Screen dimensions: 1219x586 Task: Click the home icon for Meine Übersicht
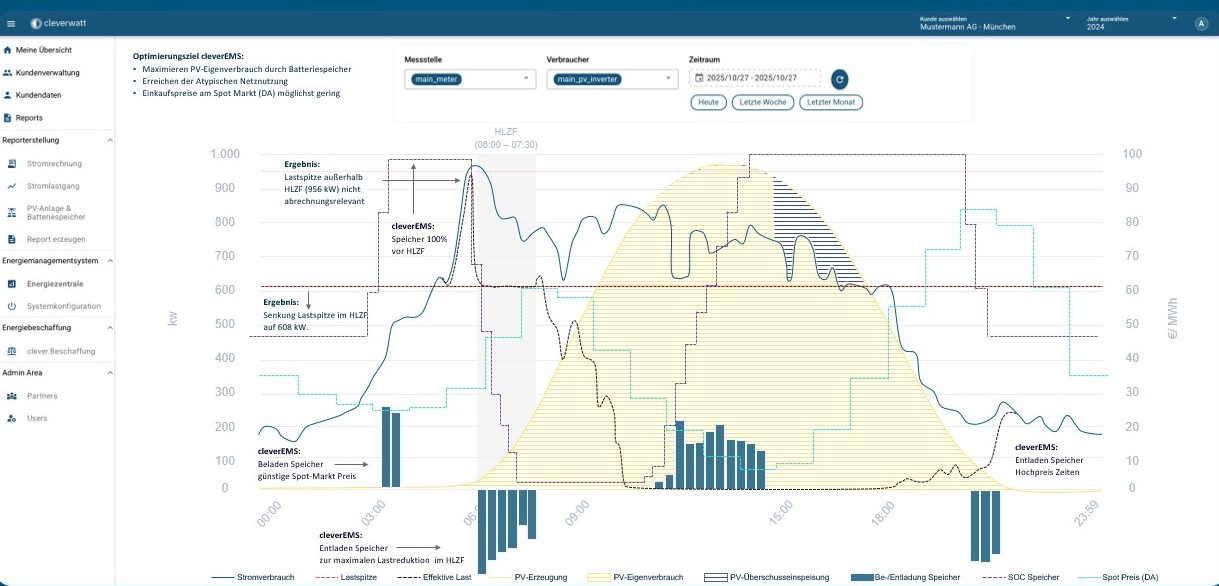(x=8, y=49)
